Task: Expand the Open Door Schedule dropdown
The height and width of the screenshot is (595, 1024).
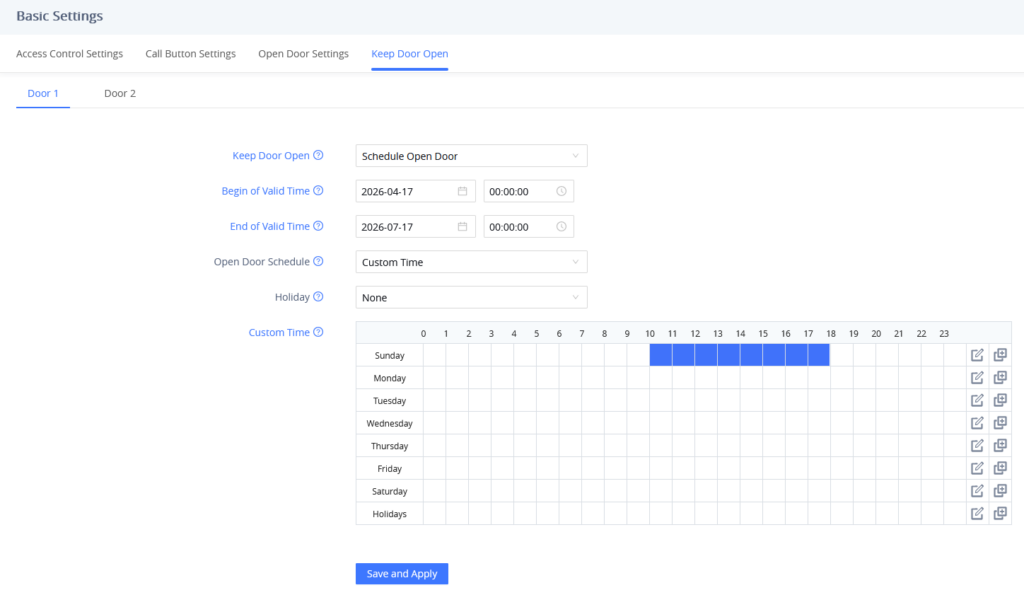Action: (472, 262)
